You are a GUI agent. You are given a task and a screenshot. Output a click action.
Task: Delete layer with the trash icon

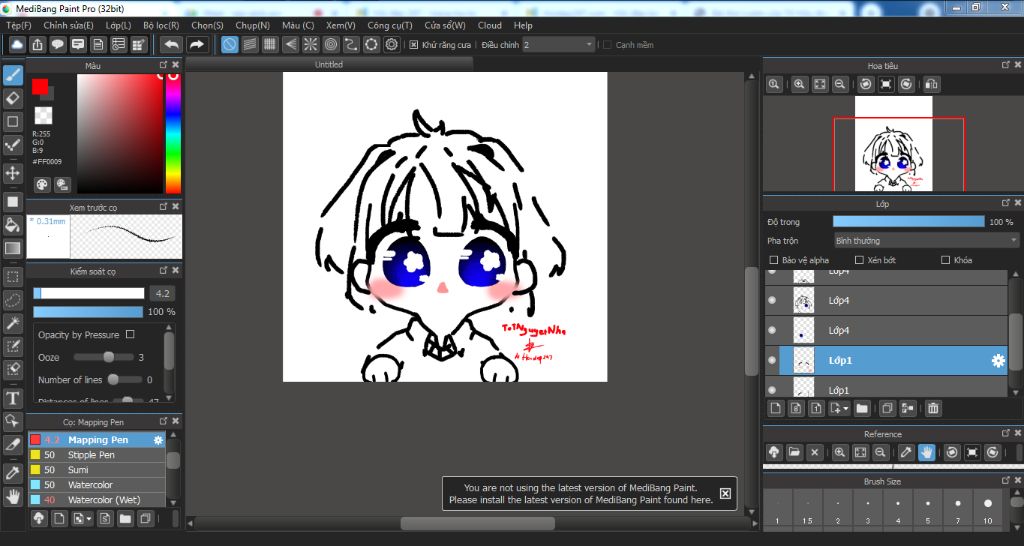933,409
